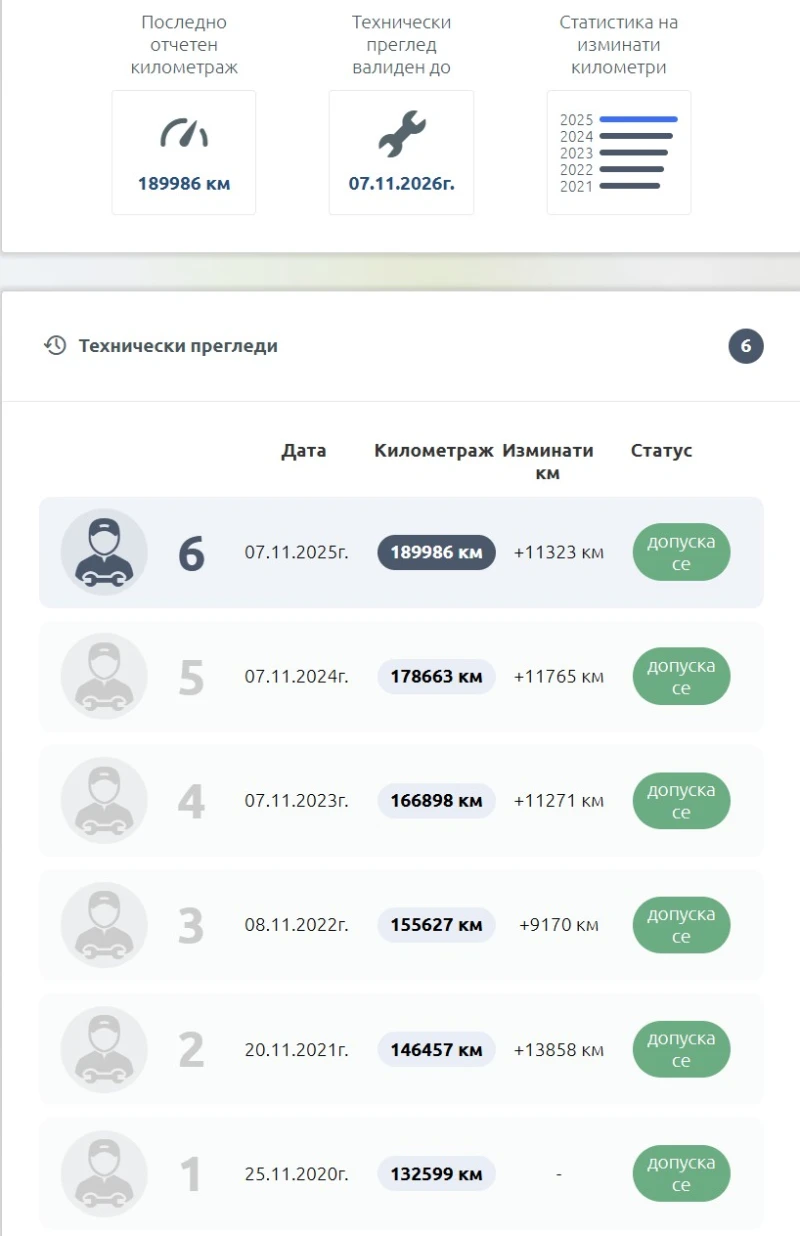
Task: Select the mechanic avatar for inspection 6
Action: click(104, 552)
